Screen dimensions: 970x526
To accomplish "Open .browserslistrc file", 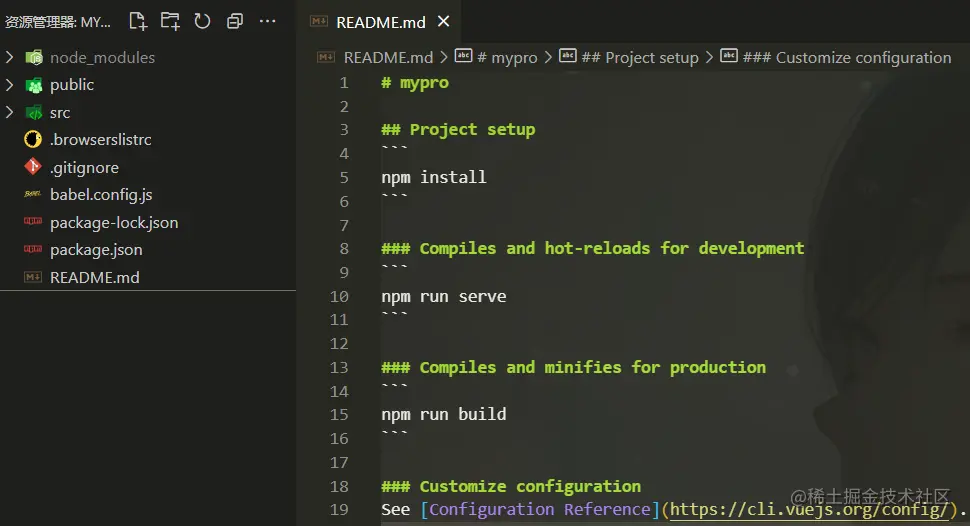I will point(101,140).
